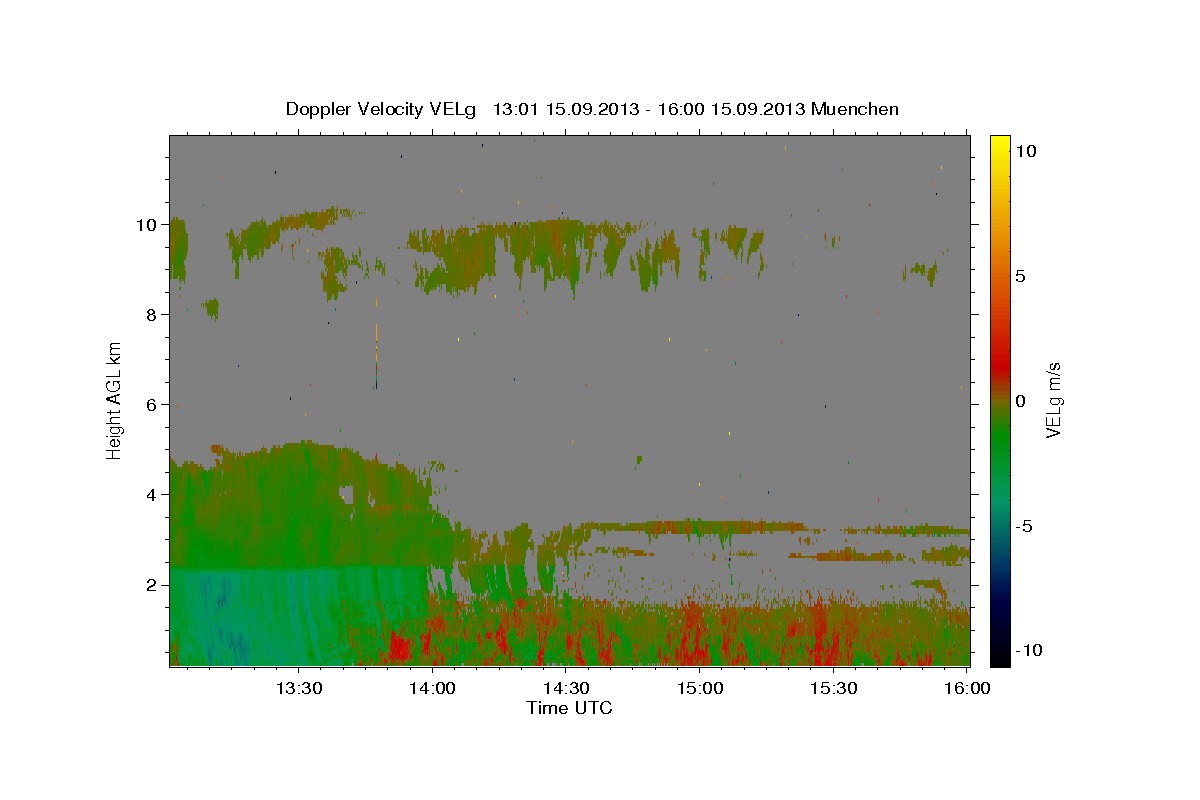Viewport: 1200px width, 800px height.
Task: Click the colorbar value 10 label
Action: pos(1025,150)
